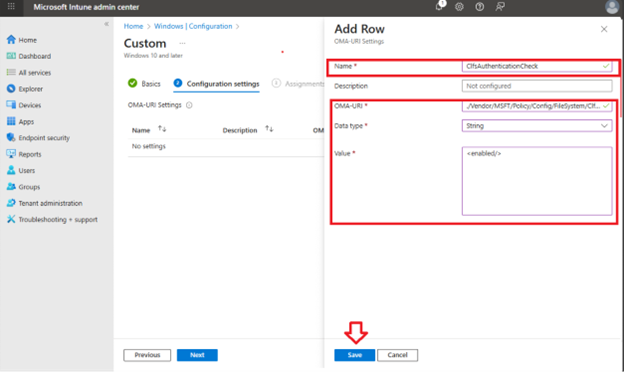Click the OMA-URI input field
Viewport: 624px width, 372px height.
pyautogui.click(x=537, y=106)
